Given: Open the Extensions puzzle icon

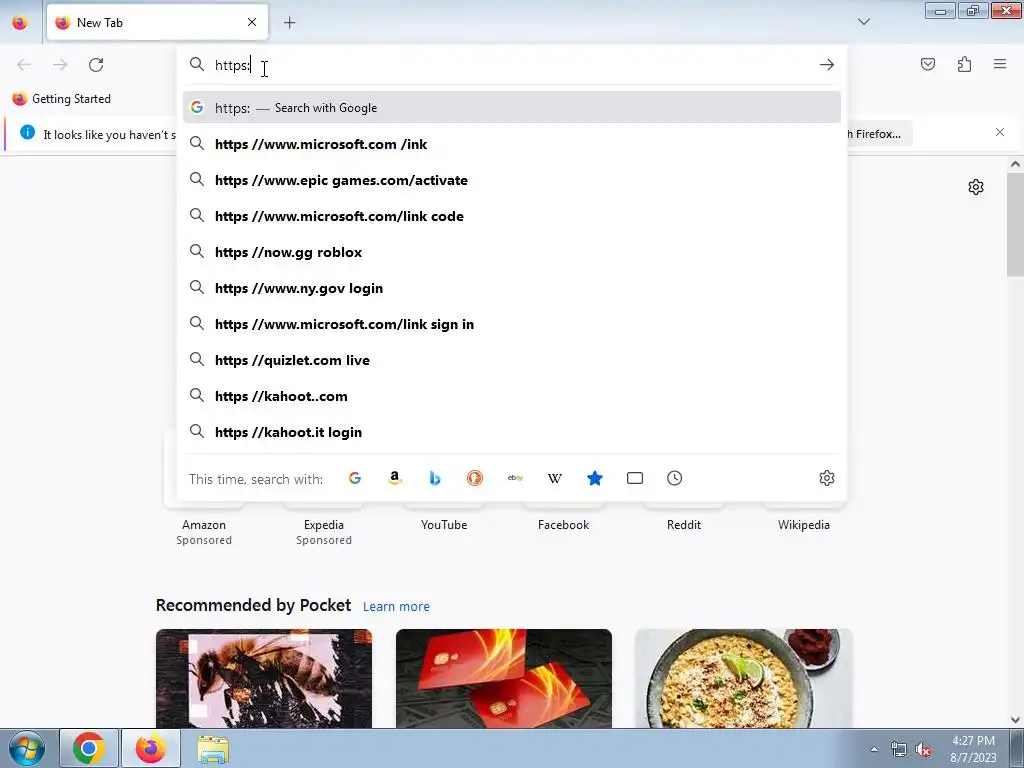Looking at the screenshot, I should 964,64.
